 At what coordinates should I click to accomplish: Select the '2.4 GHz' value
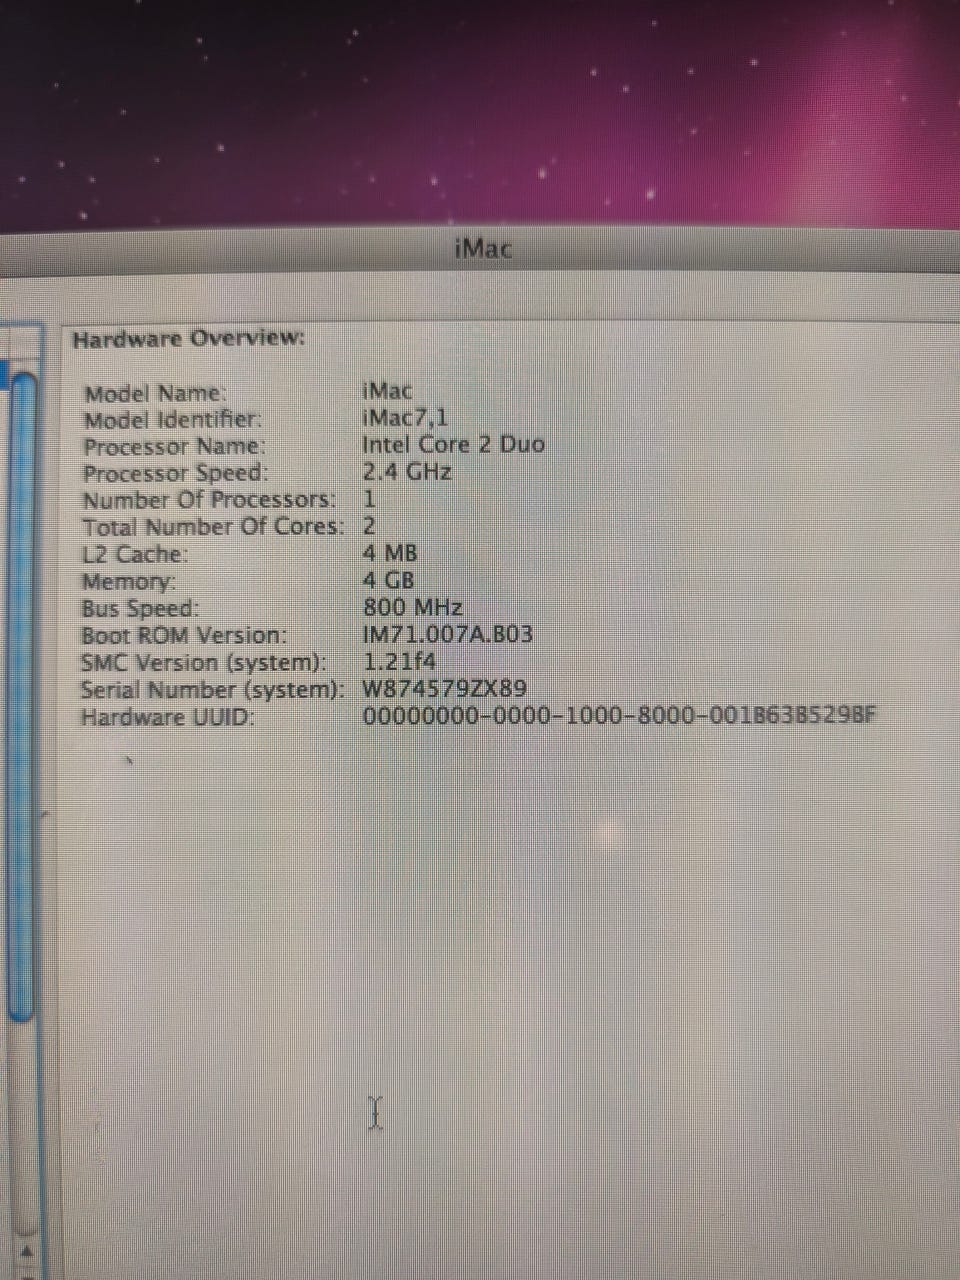(x=407, y=471)
